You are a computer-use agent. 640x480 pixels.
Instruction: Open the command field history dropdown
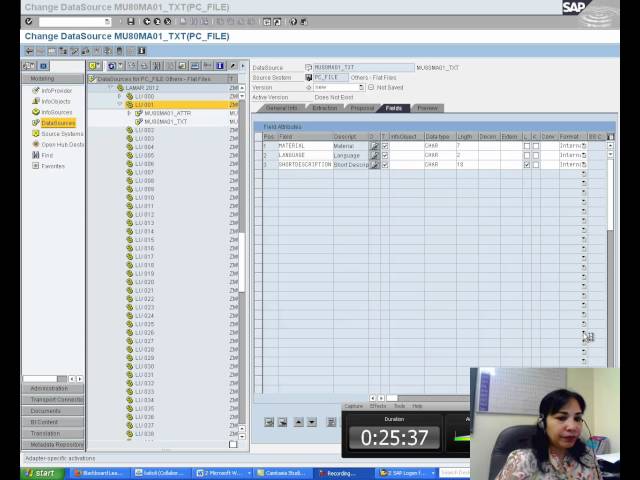point(107,21)
